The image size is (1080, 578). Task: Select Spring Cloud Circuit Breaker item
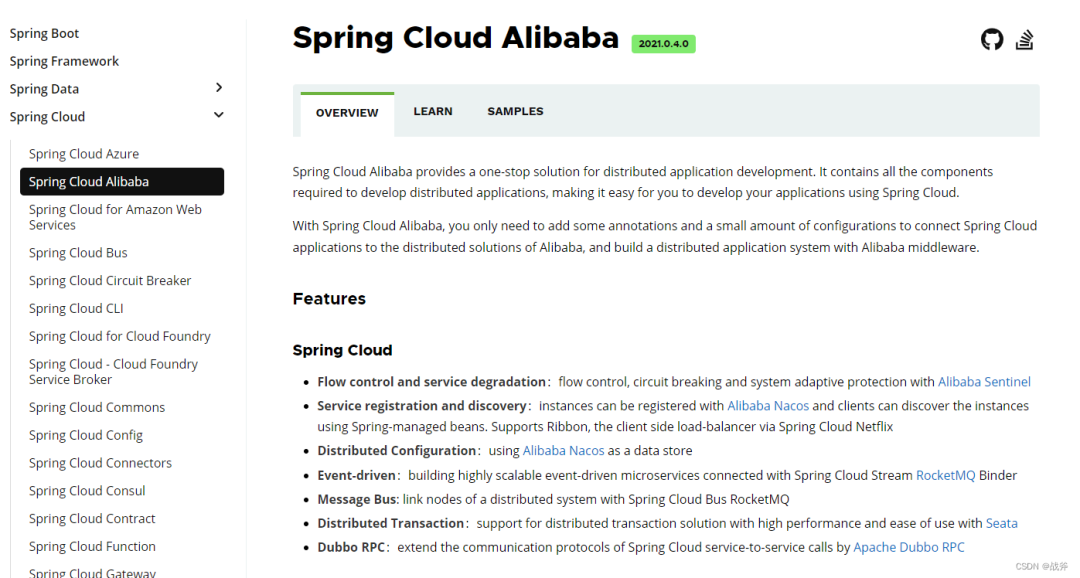(110, 280)
